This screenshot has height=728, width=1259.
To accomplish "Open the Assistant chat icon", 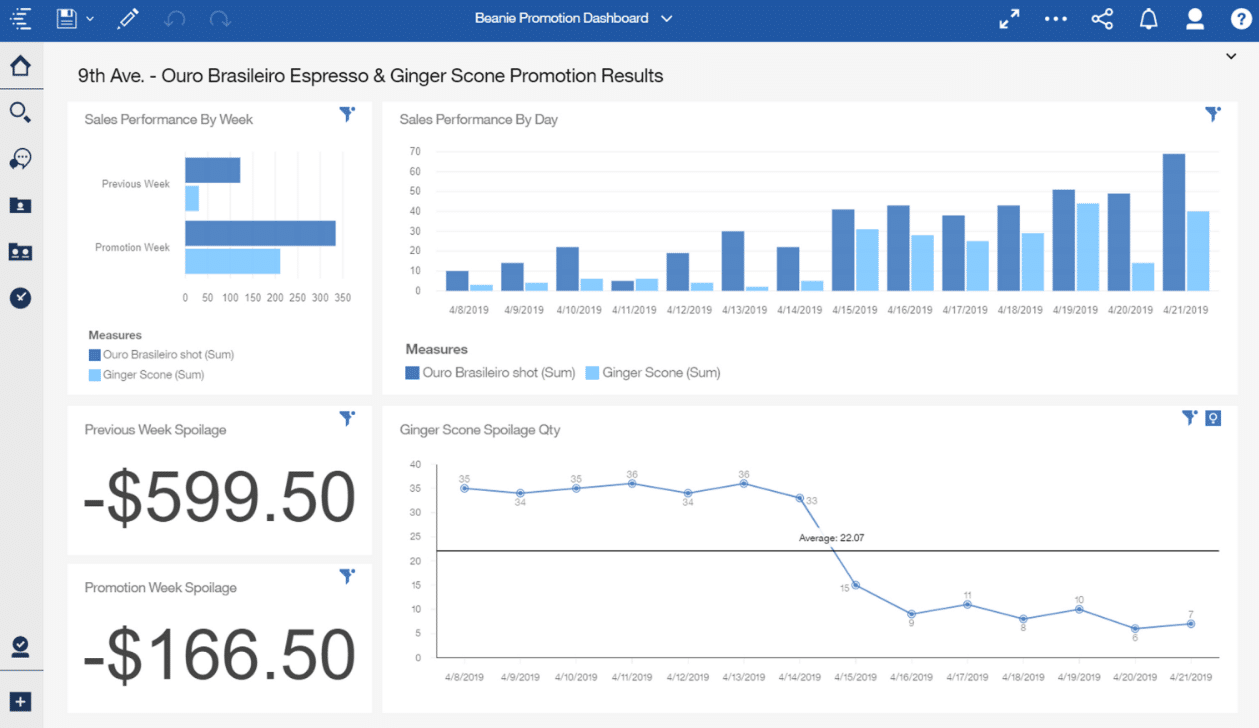I will 20,159.
